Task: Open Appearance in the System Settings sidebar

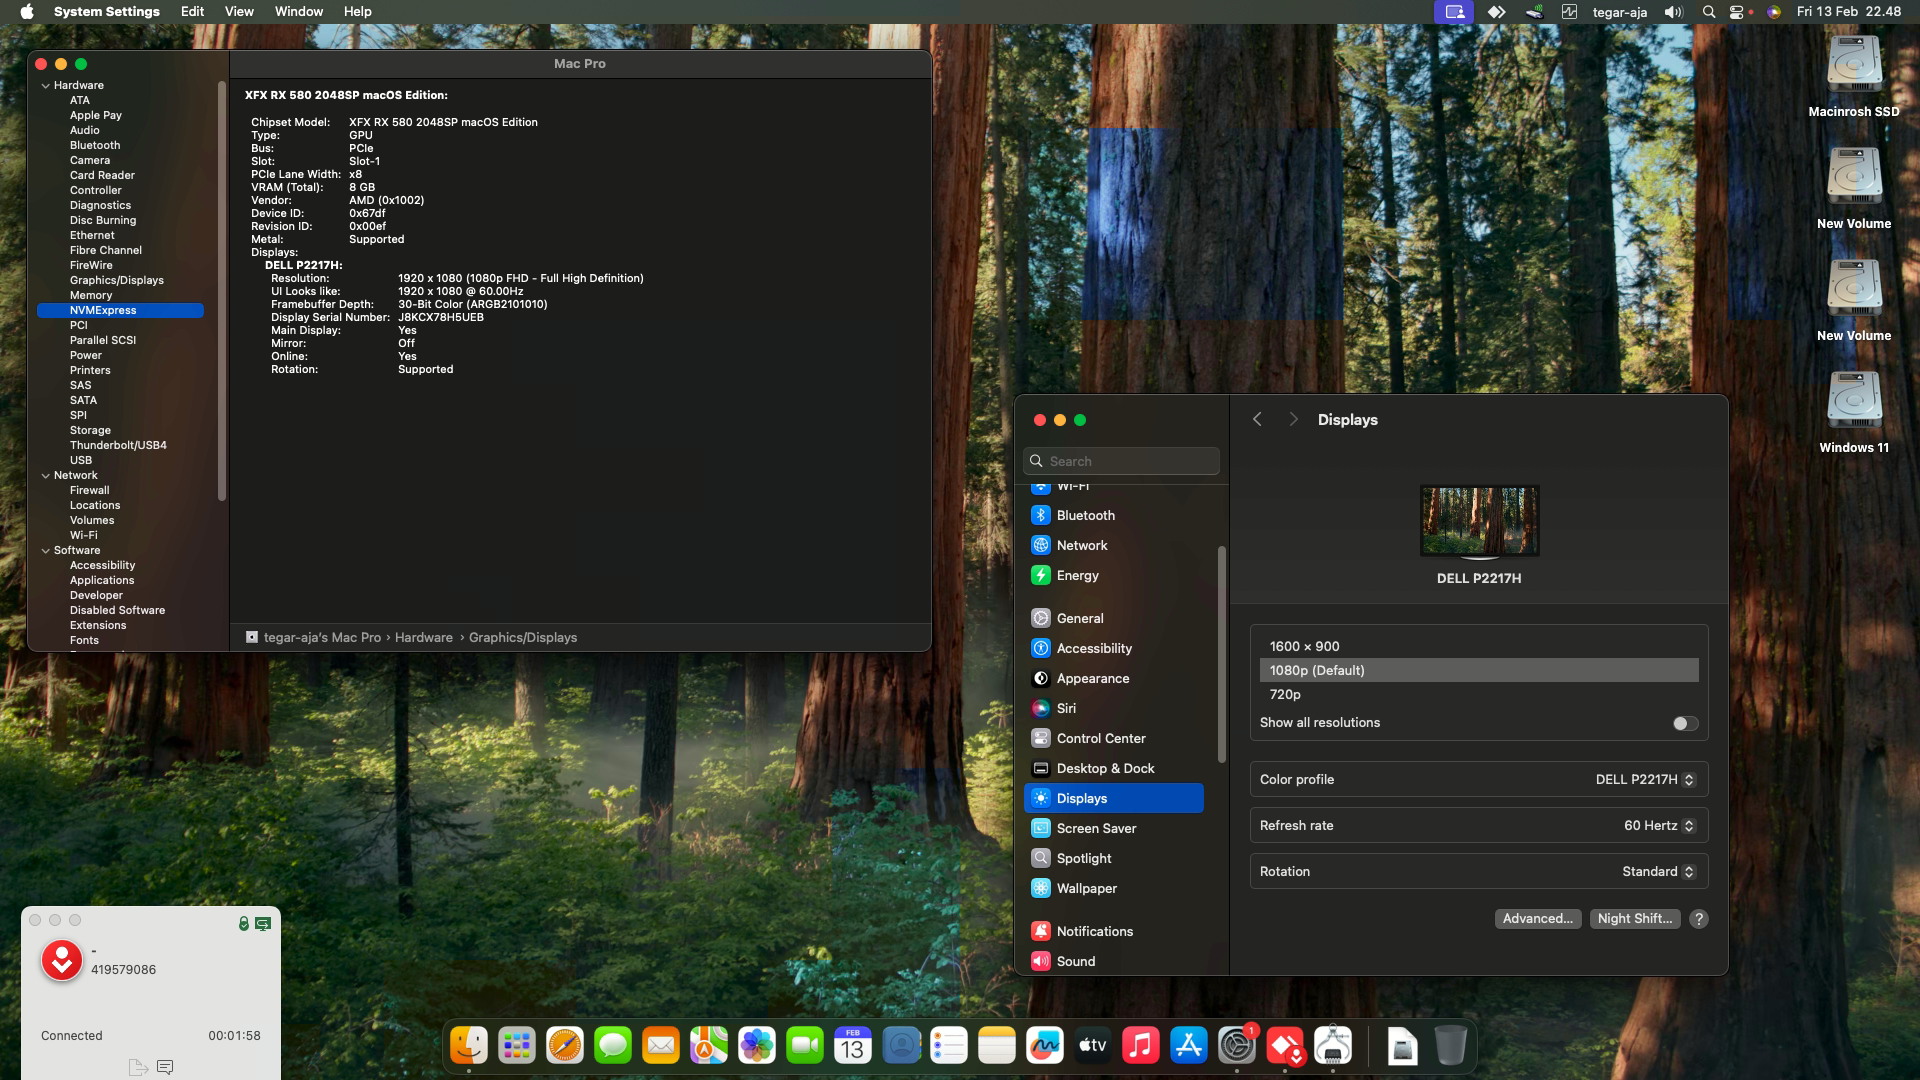Action: tap(1114, 679)
